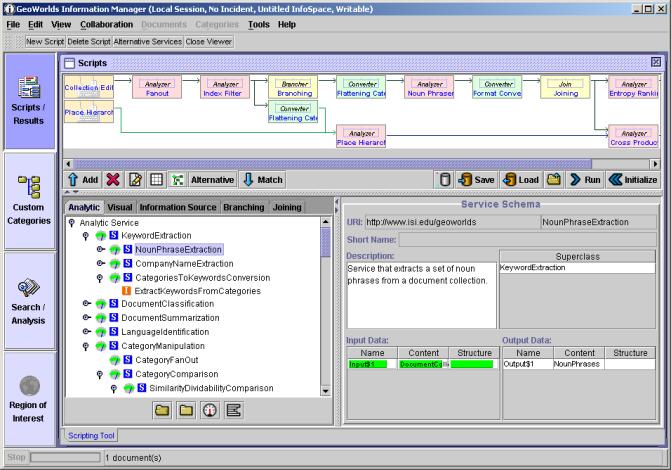Viewport: 671px width, 470px height.
Task: Click the open folder icon beside Run
Action: [554, 180]
